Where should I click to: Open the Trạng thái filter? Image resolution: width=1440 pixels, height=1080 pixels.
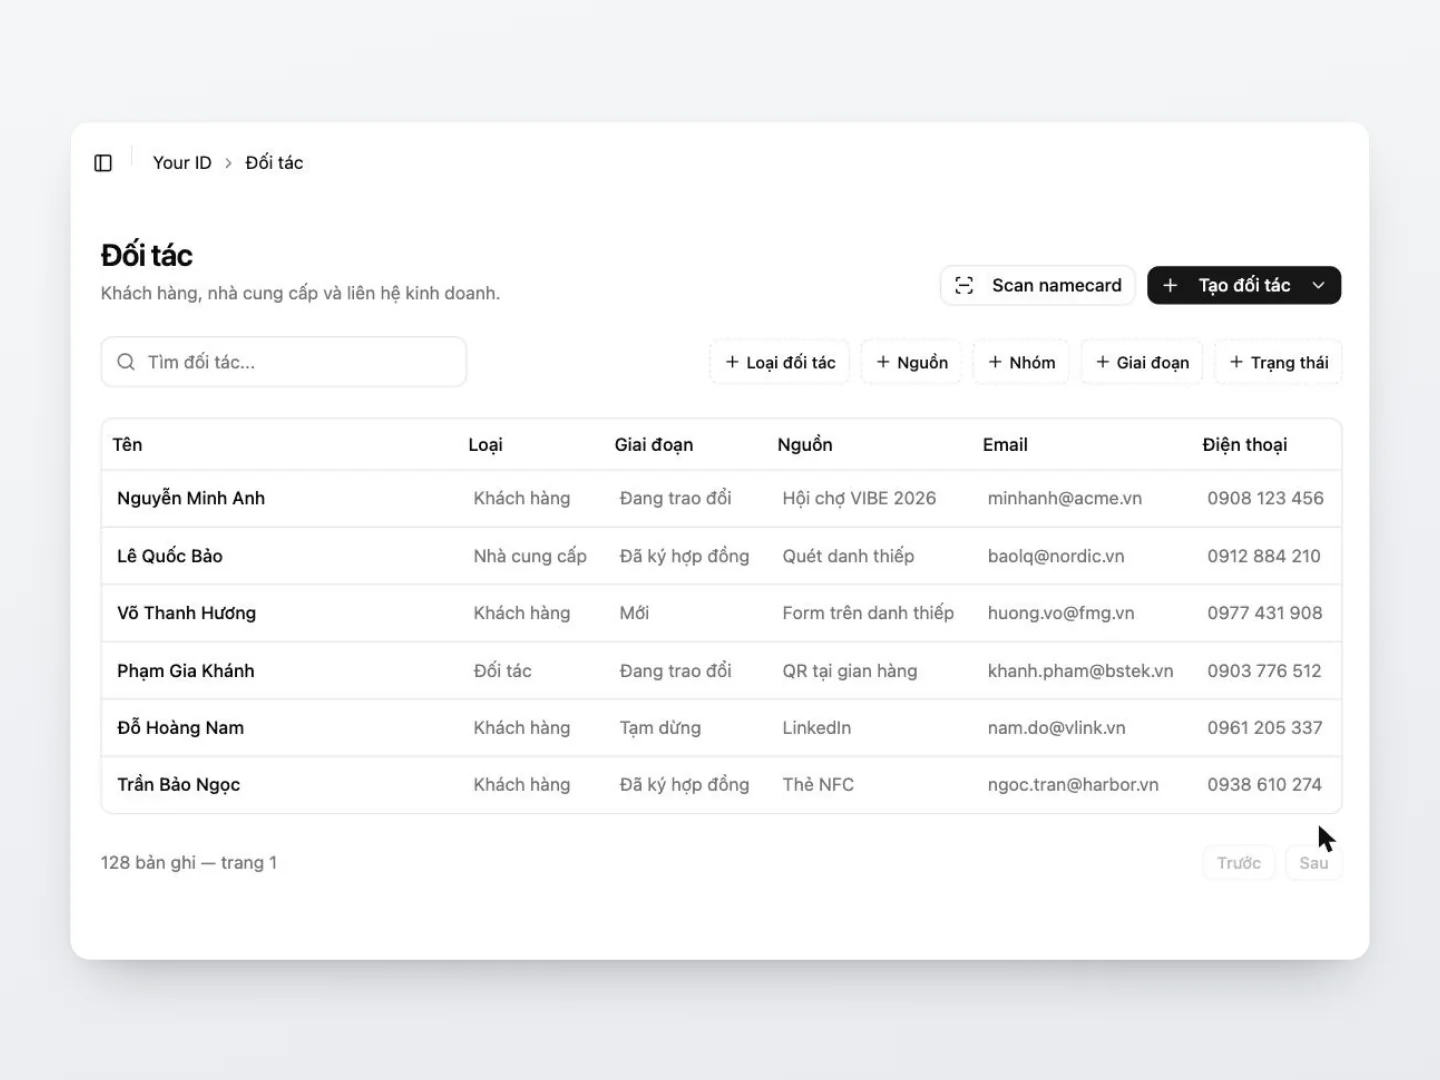tap(1278, 362)
